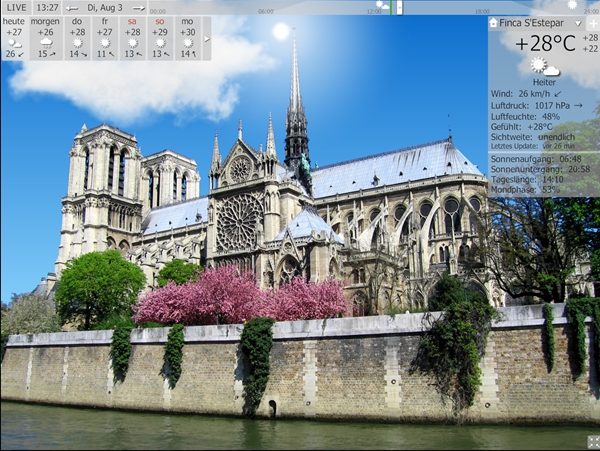Screen dimensions: 600x451
Task: Select the do forecast tile
Action: (x=77, y=38)
